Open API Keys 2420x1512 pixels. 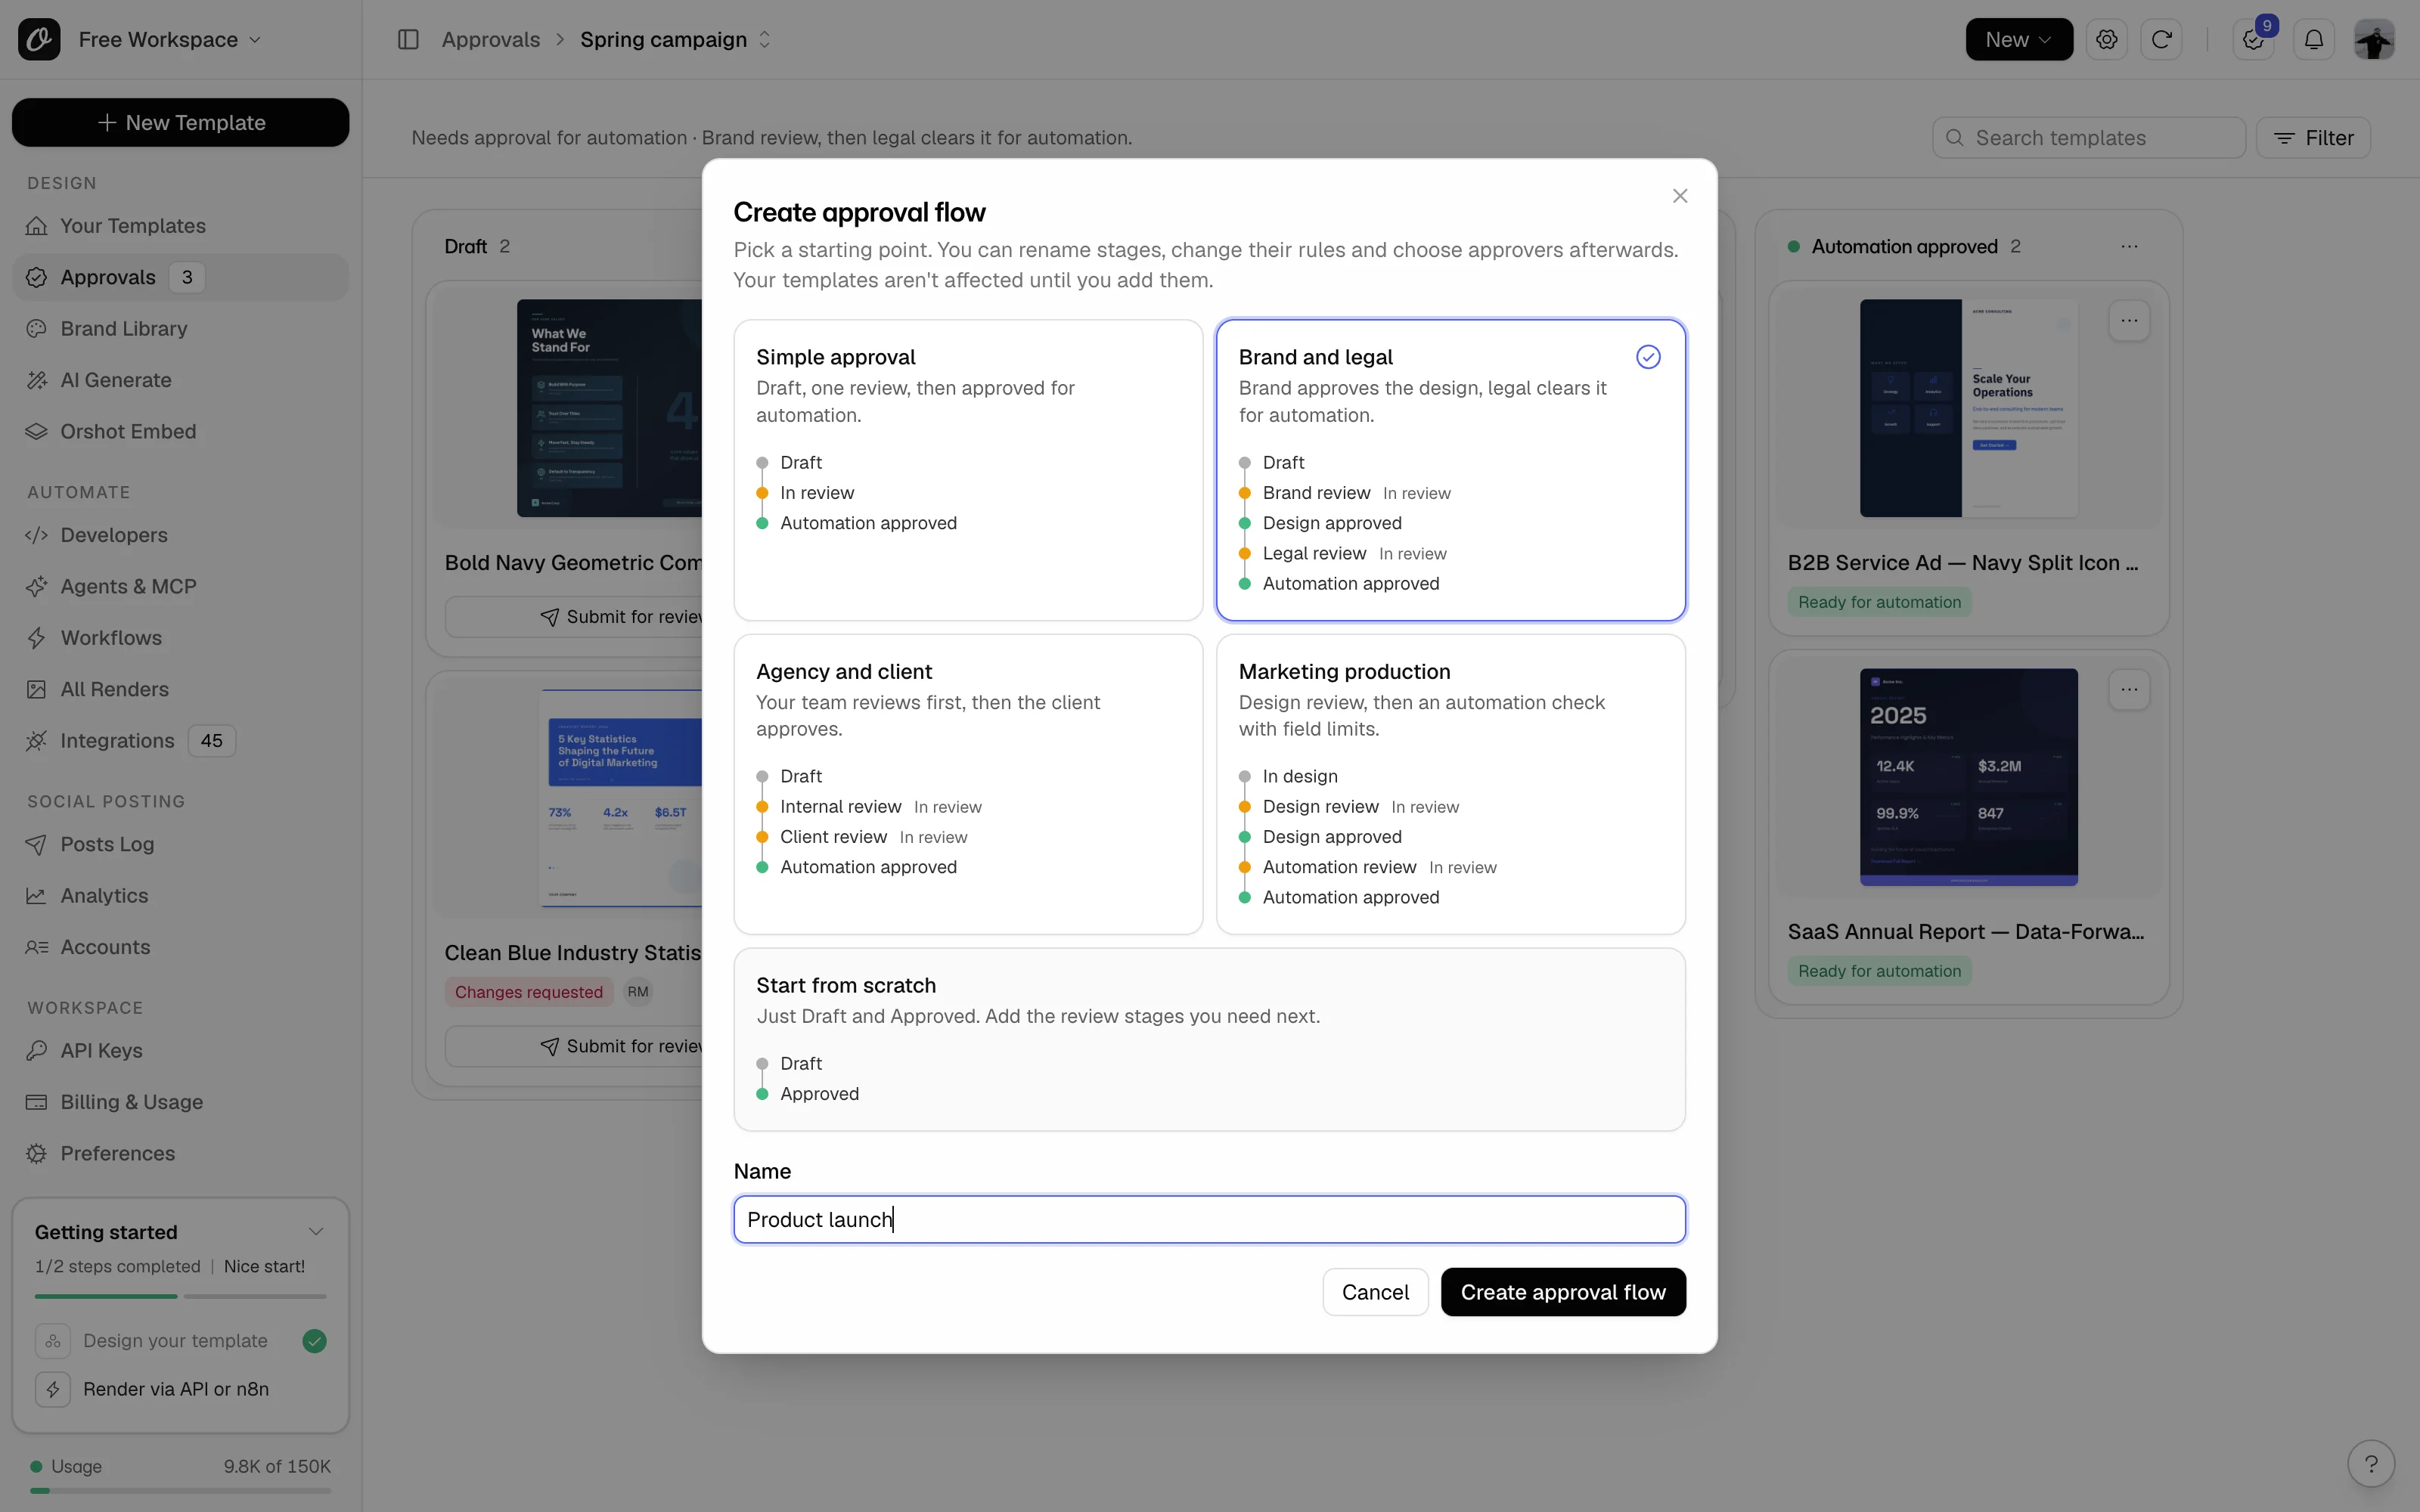pyautogui.click(x=180, y=1050)
